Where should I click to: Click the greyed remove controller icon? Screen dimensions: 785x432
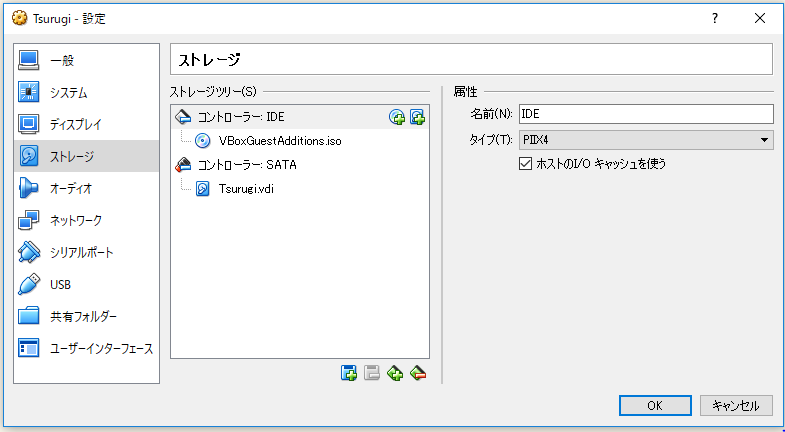point(371,373)
